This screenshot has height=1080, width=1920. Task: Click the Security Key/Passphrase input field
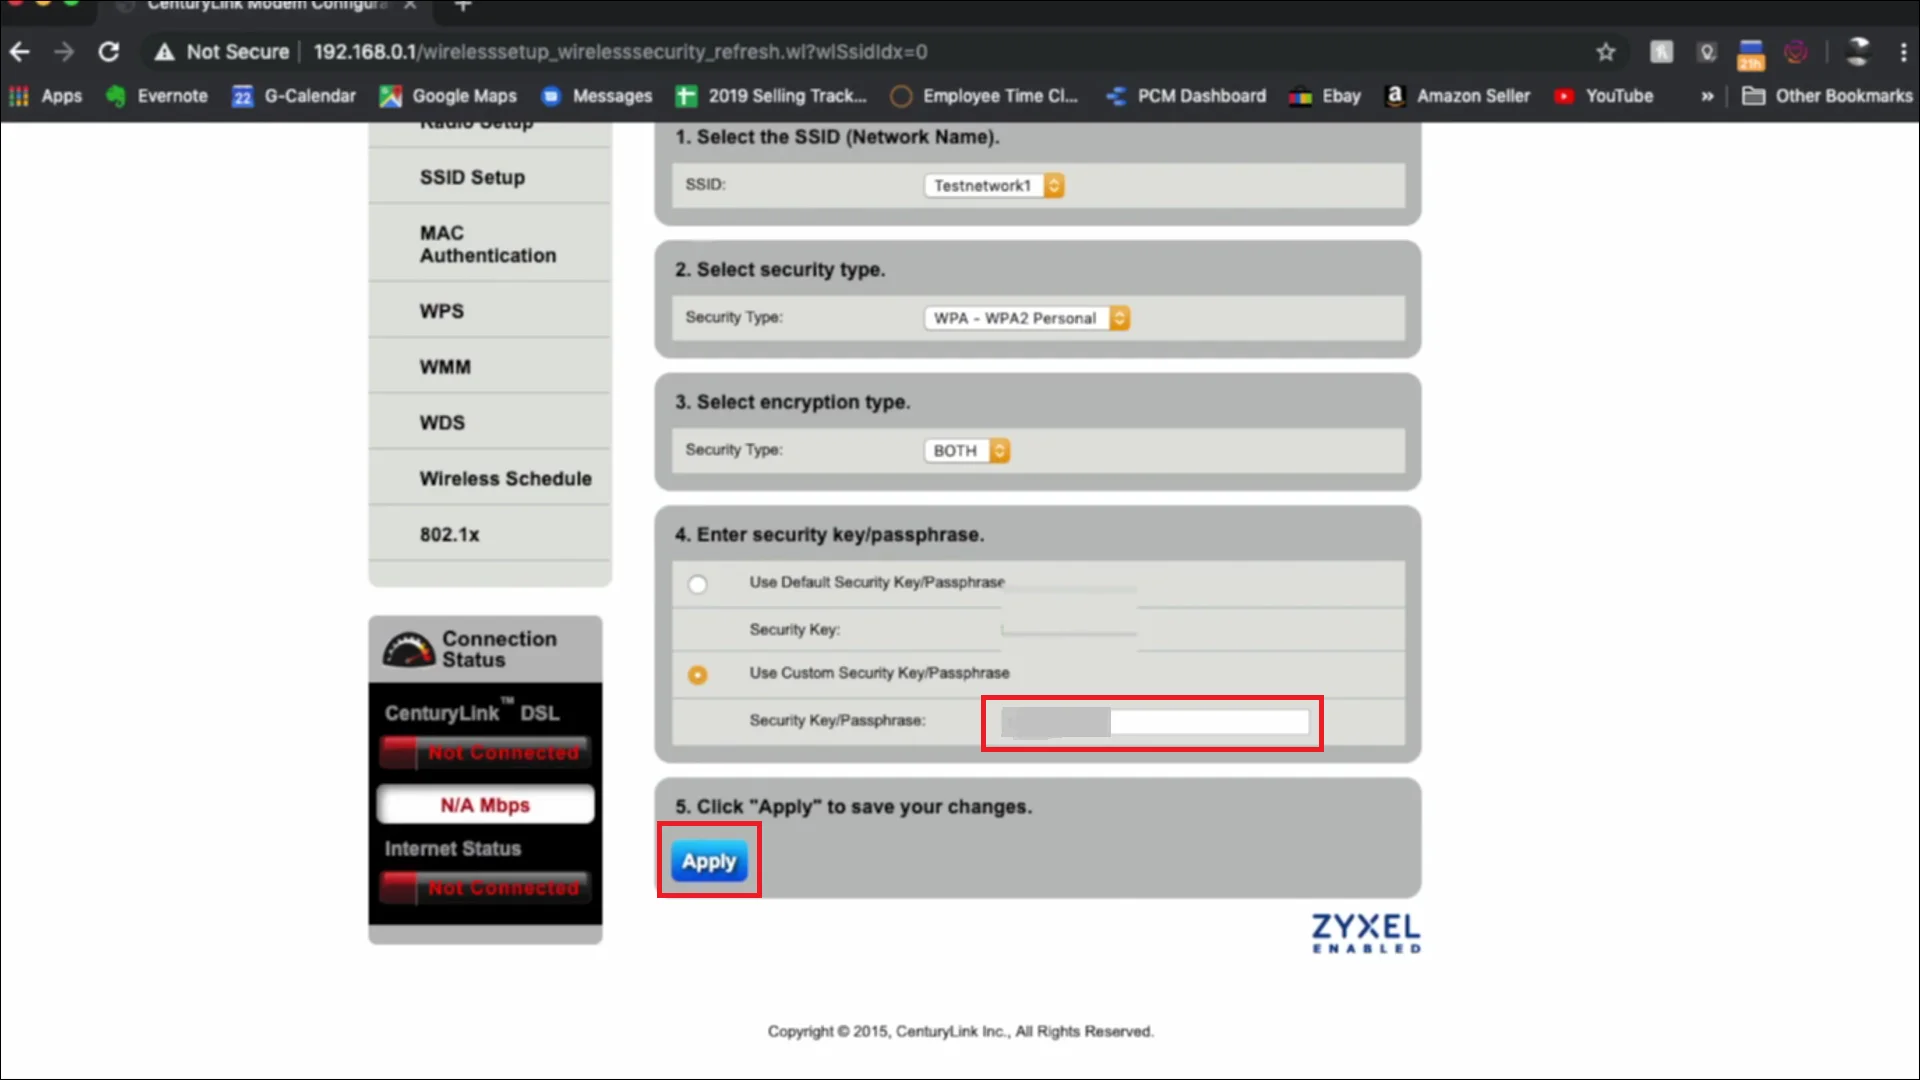tap(1155, 722)
